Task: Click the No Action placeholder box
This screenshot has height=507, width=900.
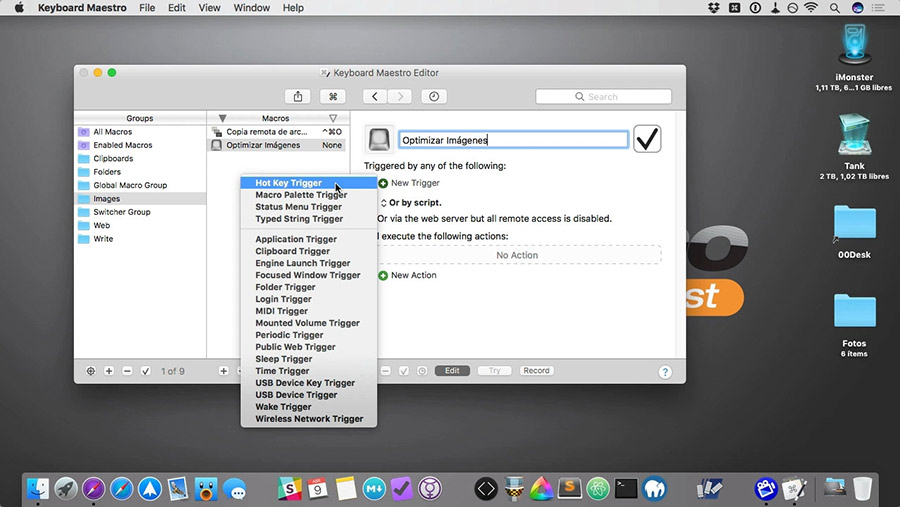Action: pos(518,255)
